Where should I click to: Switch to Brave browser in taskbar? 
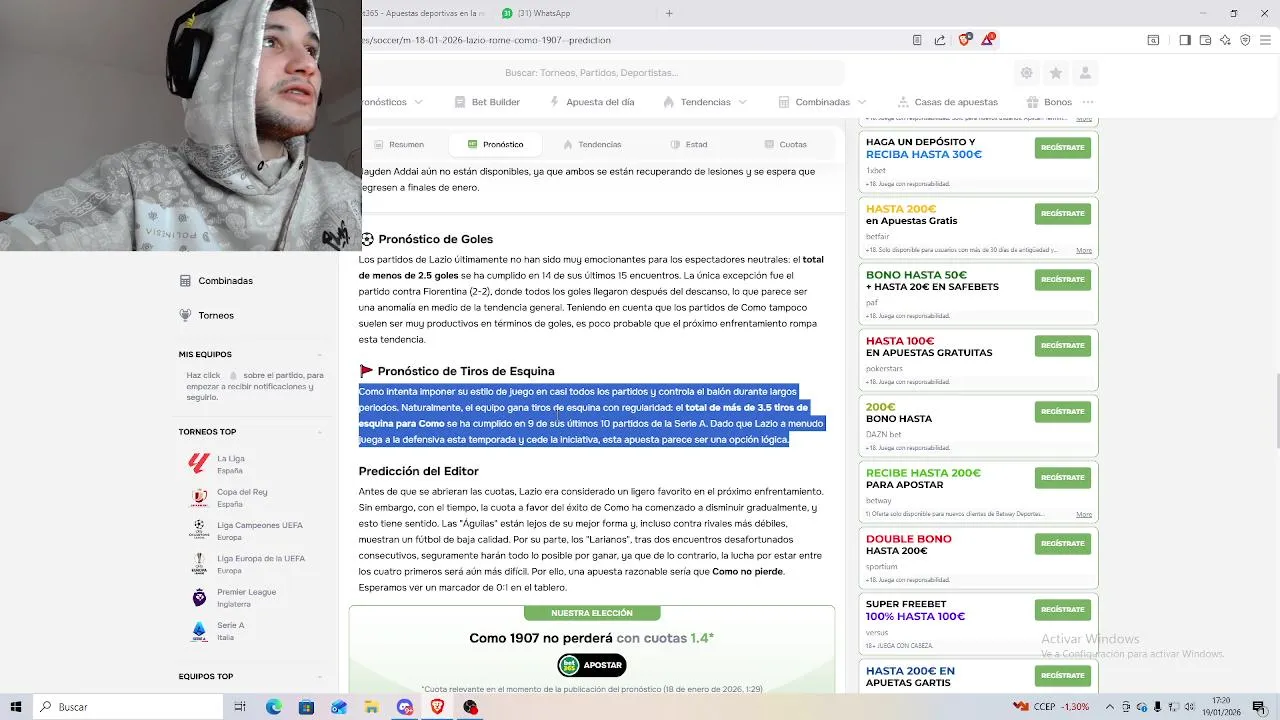tap(437, 707)
